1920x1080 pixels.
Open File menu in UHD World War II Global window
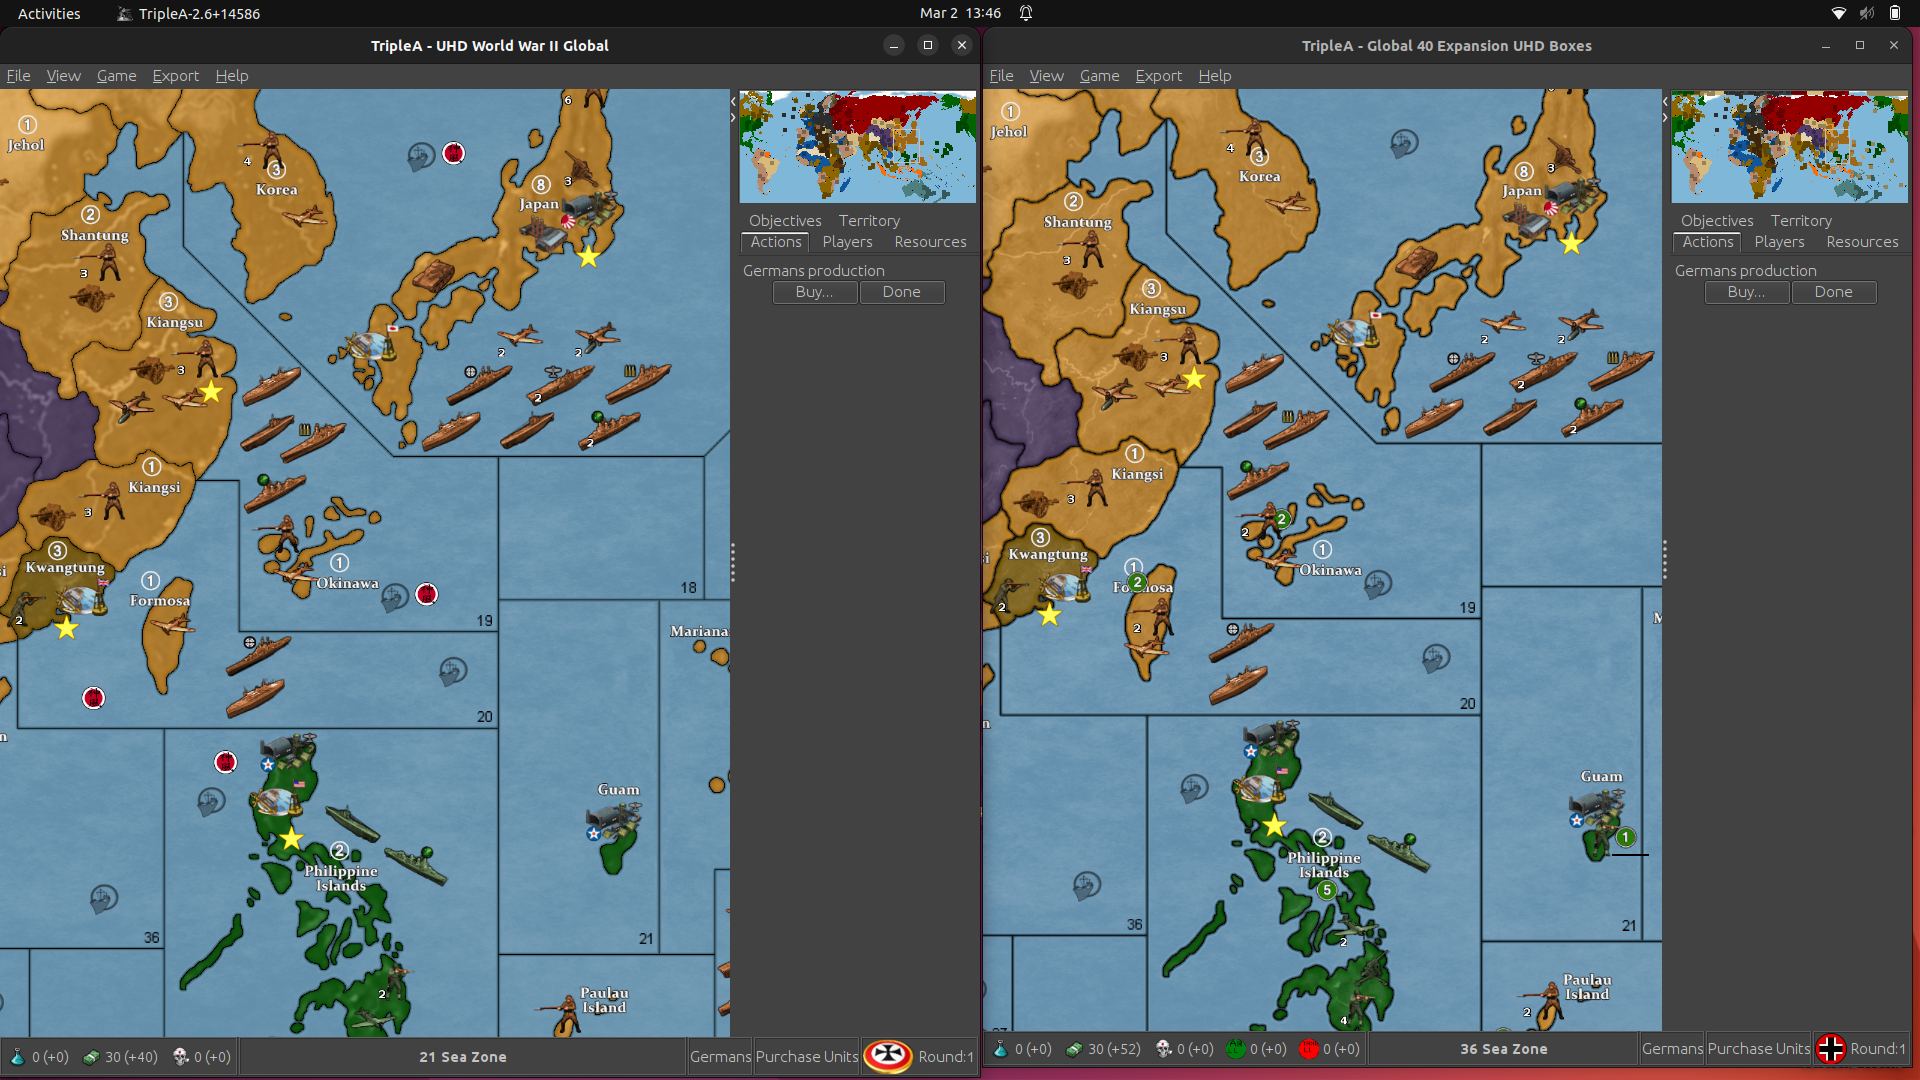(x=18, y=76)
